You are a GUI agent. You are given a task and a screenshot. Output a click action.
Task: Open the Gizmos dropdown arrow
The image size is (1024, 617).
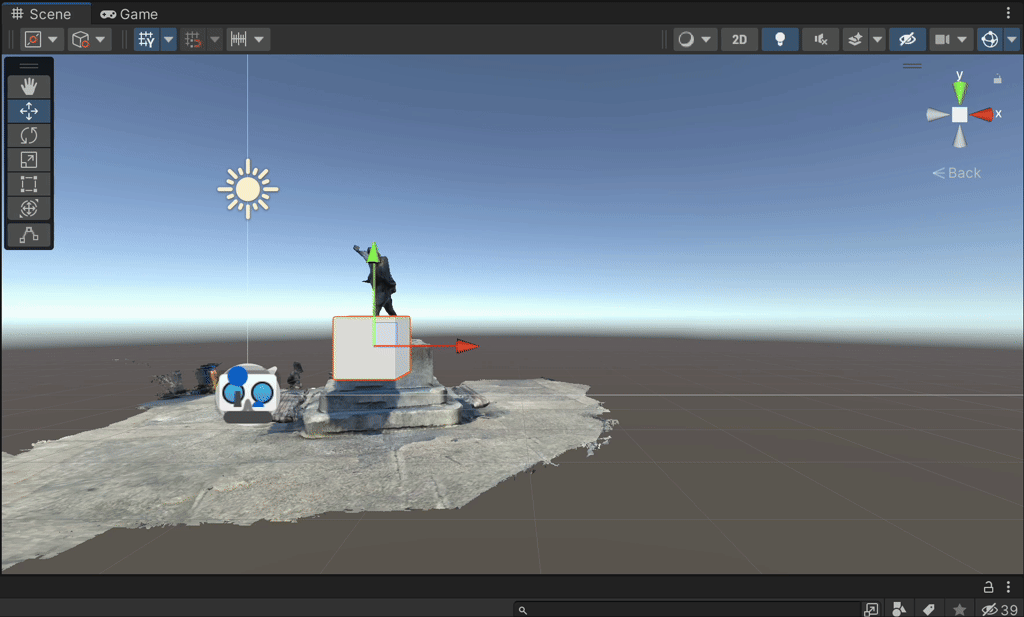coord(1012,39)
